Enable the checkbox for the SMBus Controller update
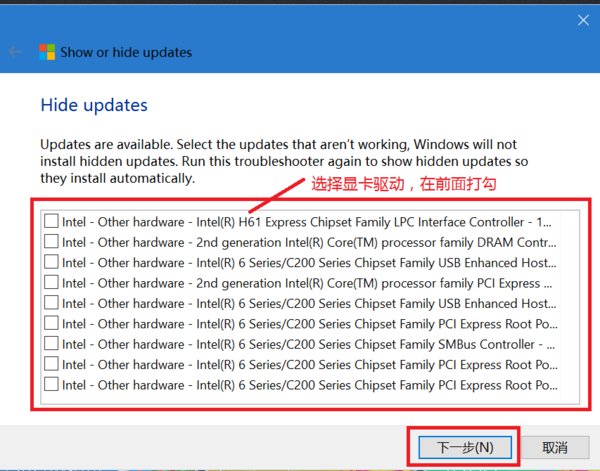Image resolution: width=600 pixels, height=471 pixels. 51,344
